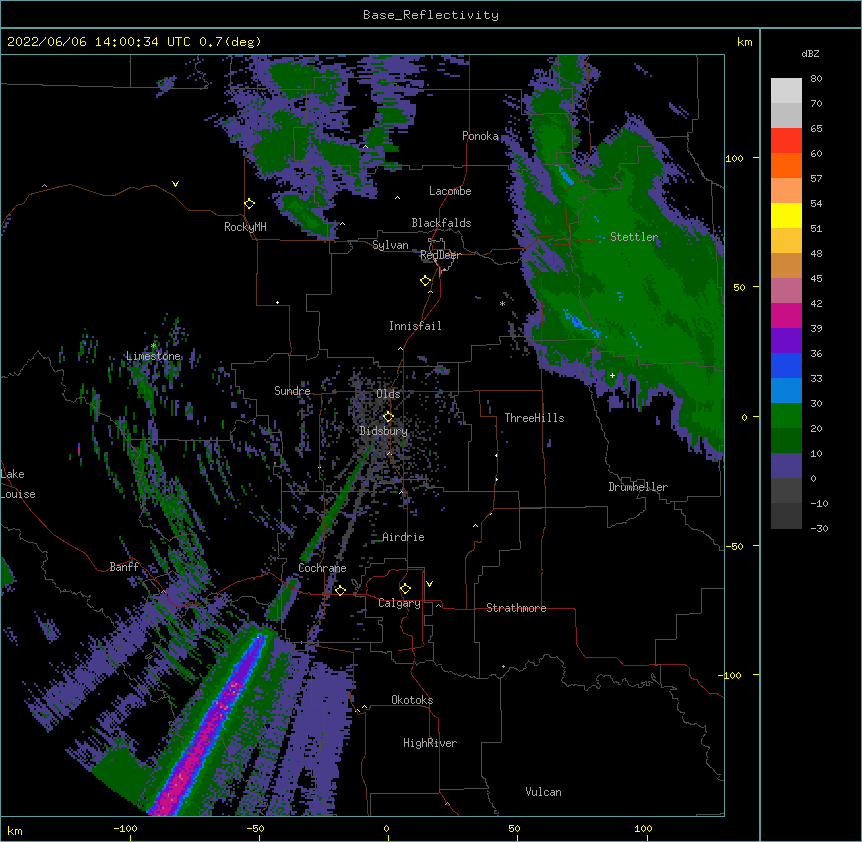Viewport: 862px width, 842px height.
Task: Click the RockyMH label
Action: click(x=245, y=227)
